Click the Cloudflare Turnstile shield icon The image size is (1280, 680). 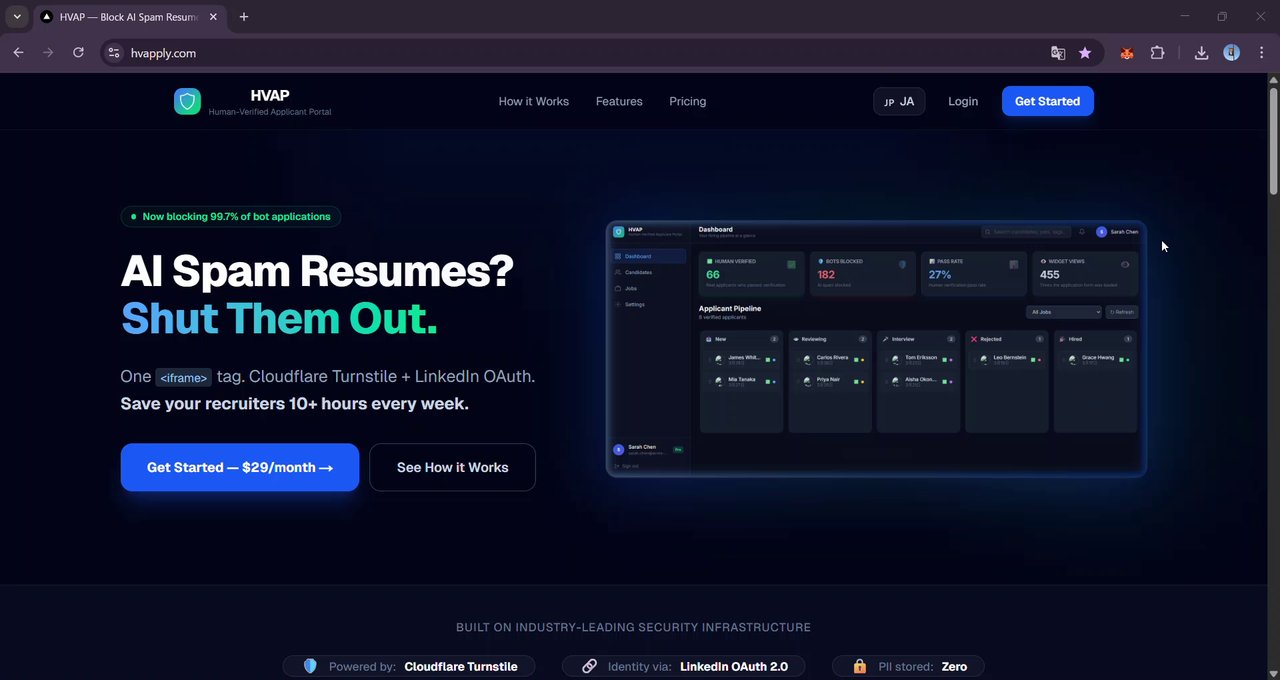(310, 666)
